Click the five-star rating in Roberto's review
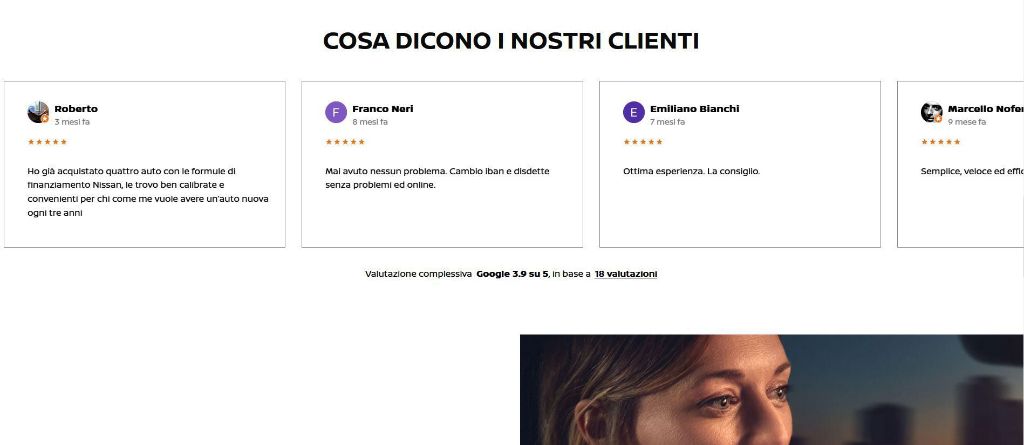 tap(47, 142)
